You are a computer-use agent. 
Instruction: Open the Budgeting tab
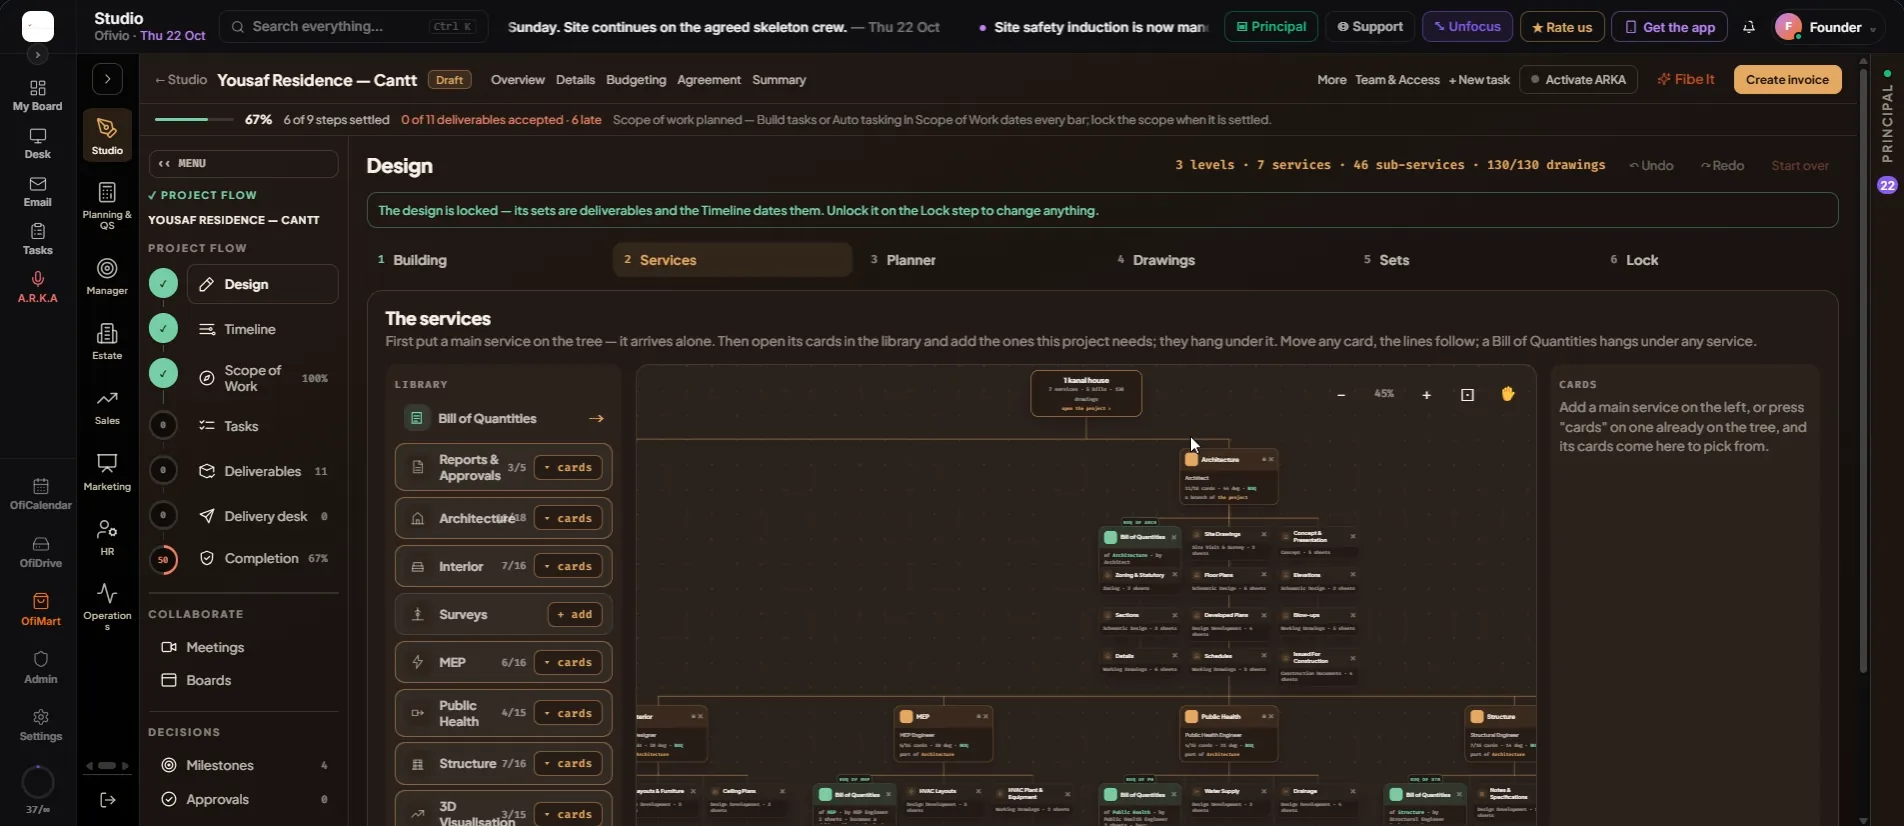636,80
